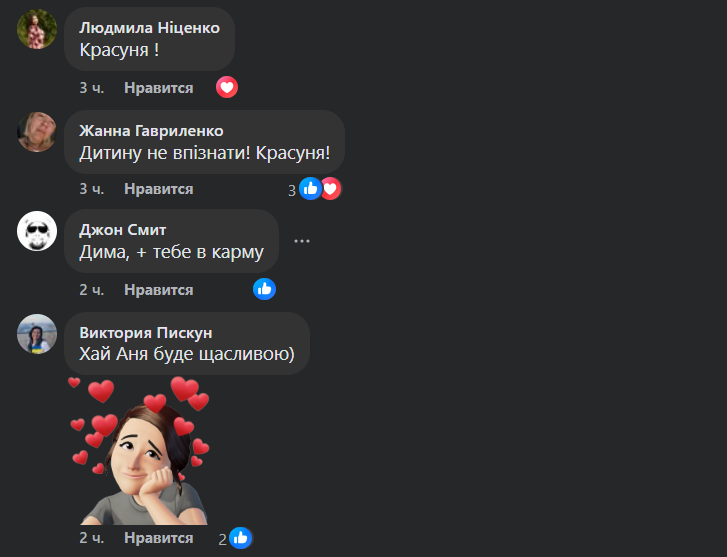Screen dimensions: 727x557
Task: Open Джон Смит name link
Action: [122, 230]
